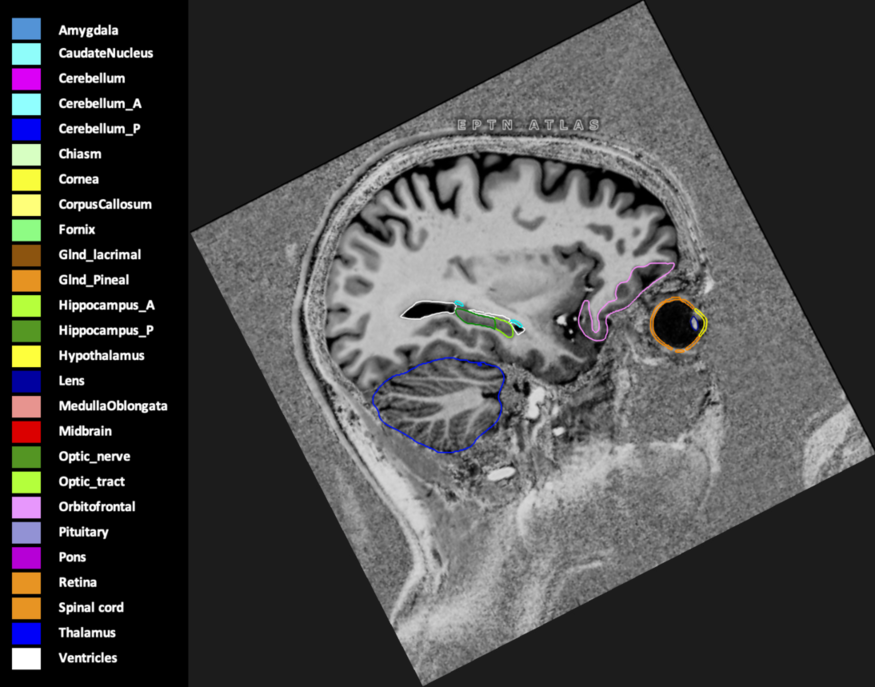The height and width of the screenshot is (687, 875).
Task: Click the pink Orbitofrontal swatch
Action: tap(26, 507)
